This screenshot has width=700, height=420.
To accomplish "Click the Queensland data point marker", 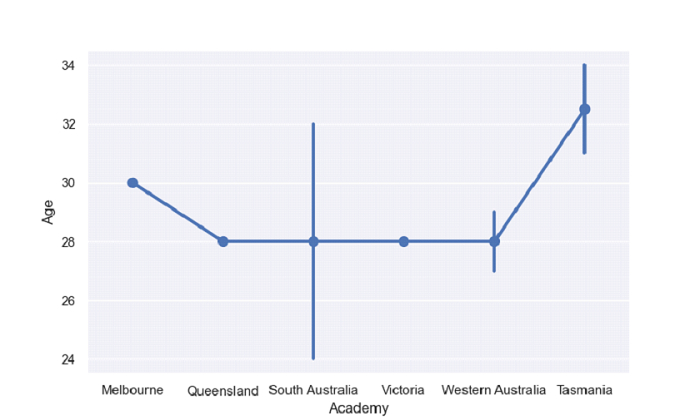I will pyautogui.click(x=223, y=241).
